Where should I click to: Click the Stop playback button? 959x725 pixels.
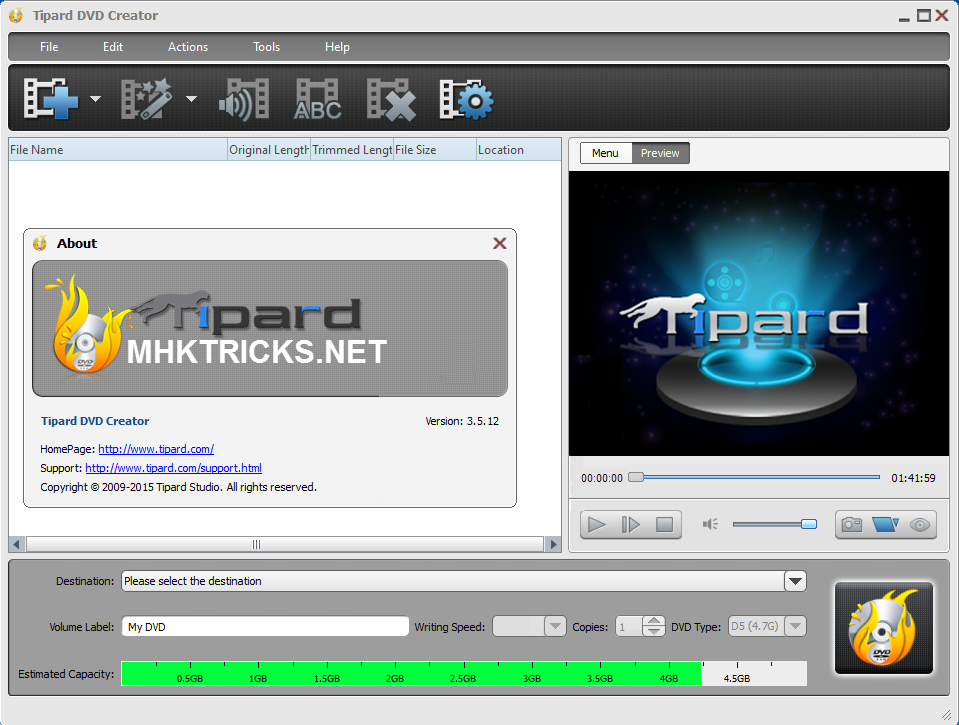[665, 525]
